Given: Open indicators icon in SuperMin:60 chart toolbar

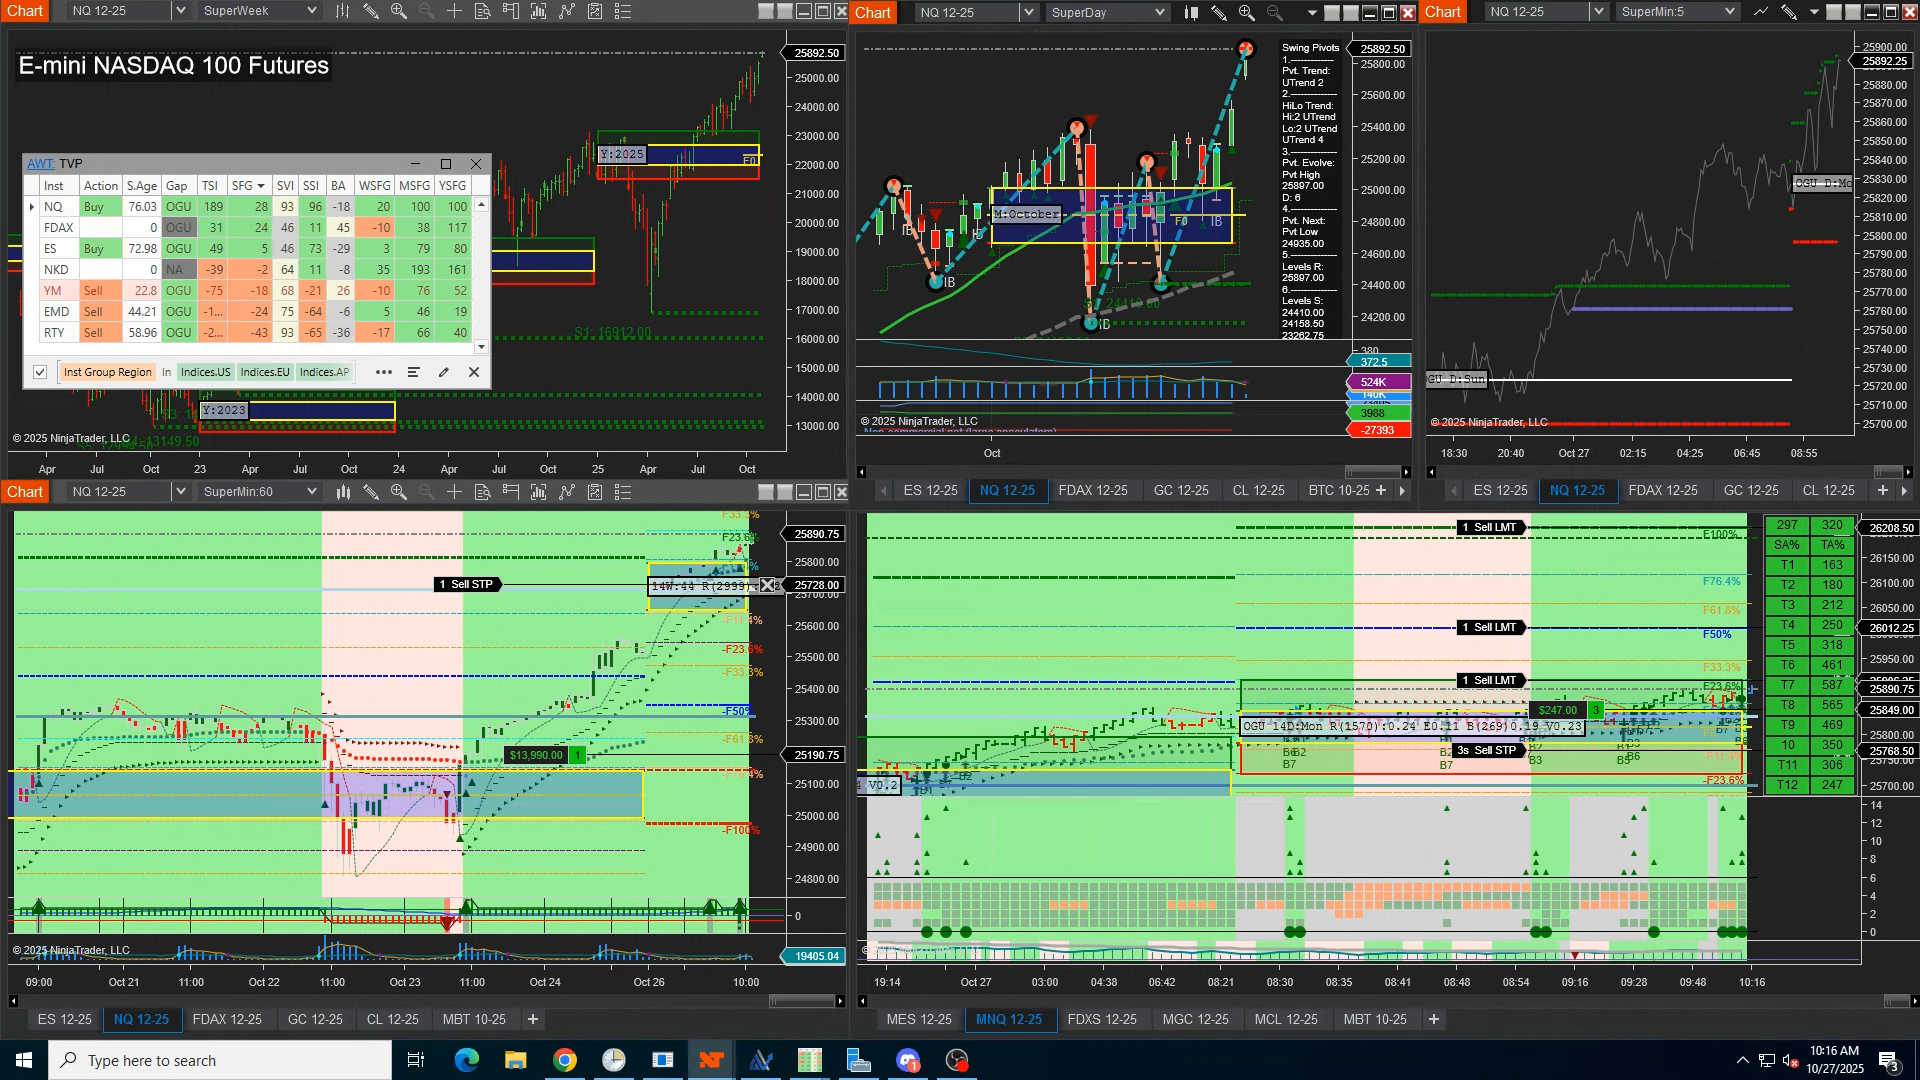Looking at the screenshot, I should tap(539, 492).
